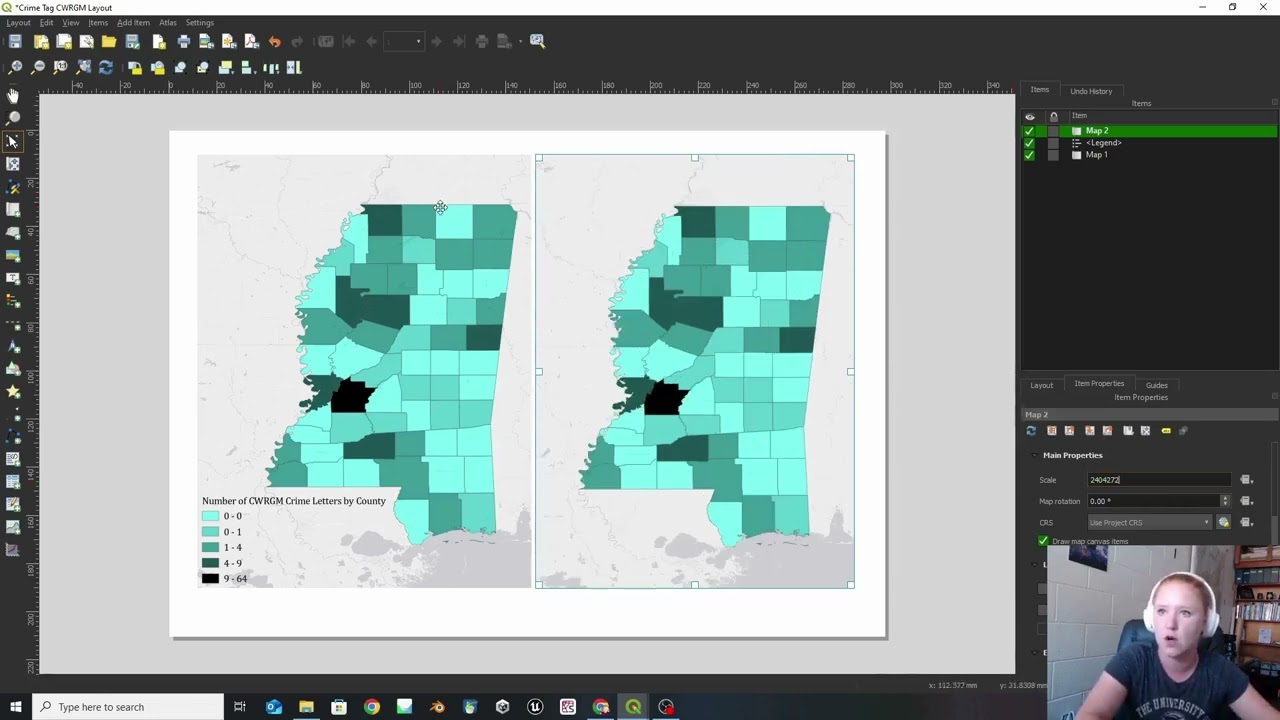Open data-defined override for CRS
This screenshot has width=1280, height=720.
point(1246,522)
